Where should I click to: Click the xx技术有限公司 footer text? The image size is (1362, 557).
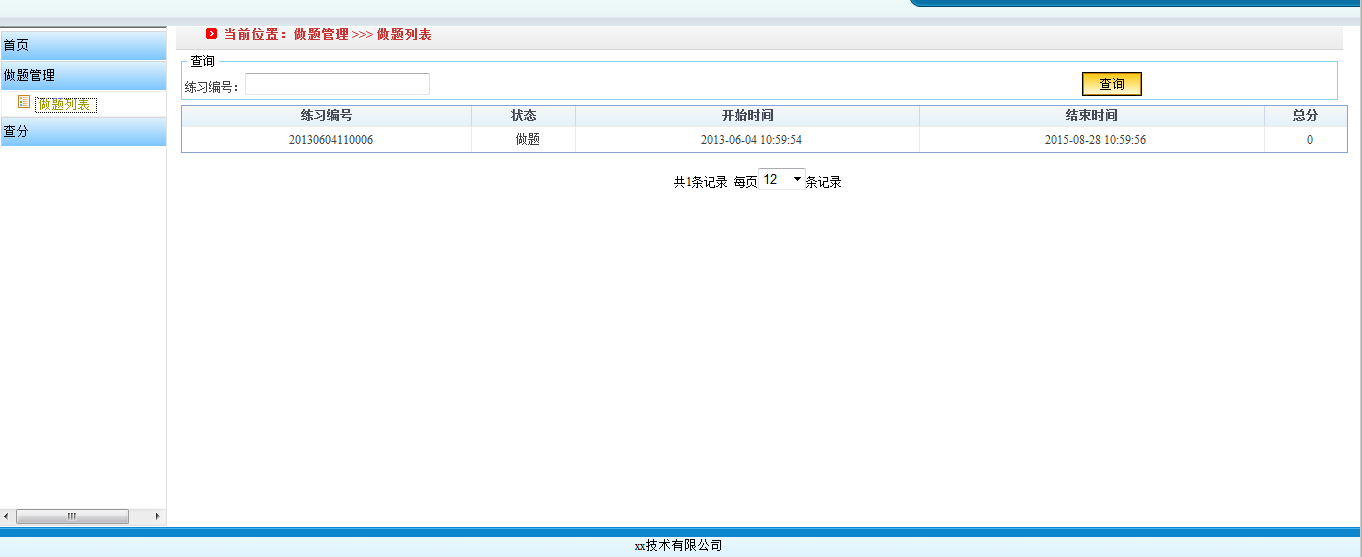coord(678,545)
